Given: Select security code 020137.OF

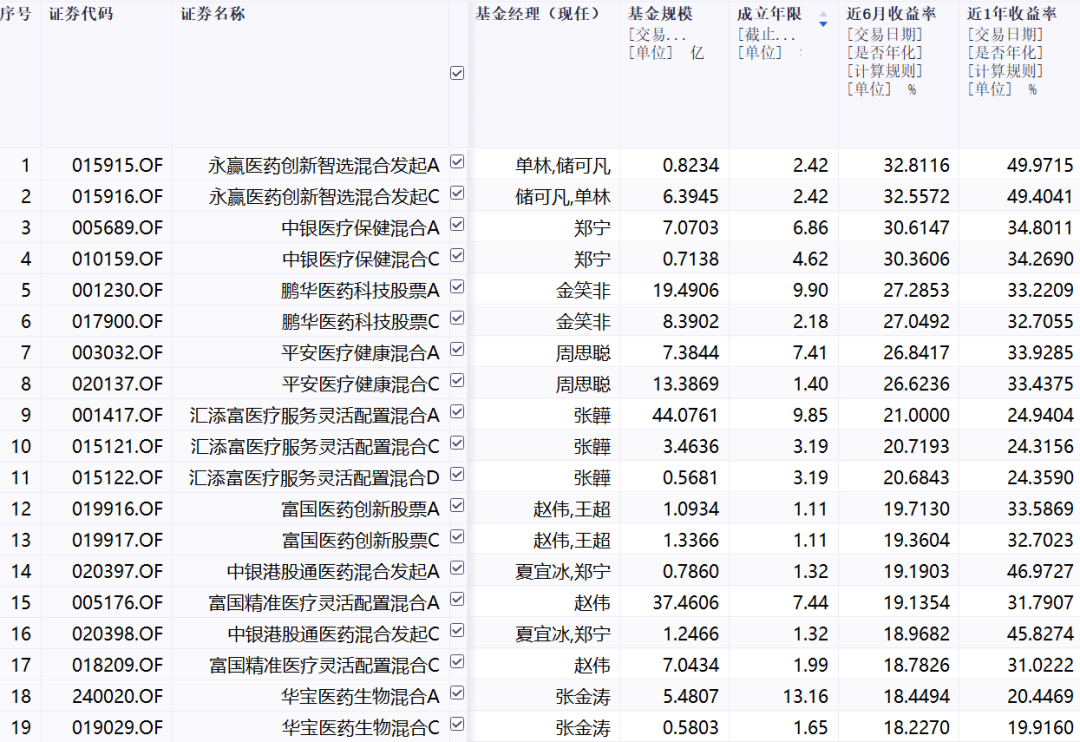Looking at the screenshot, I should click(117, 384).
